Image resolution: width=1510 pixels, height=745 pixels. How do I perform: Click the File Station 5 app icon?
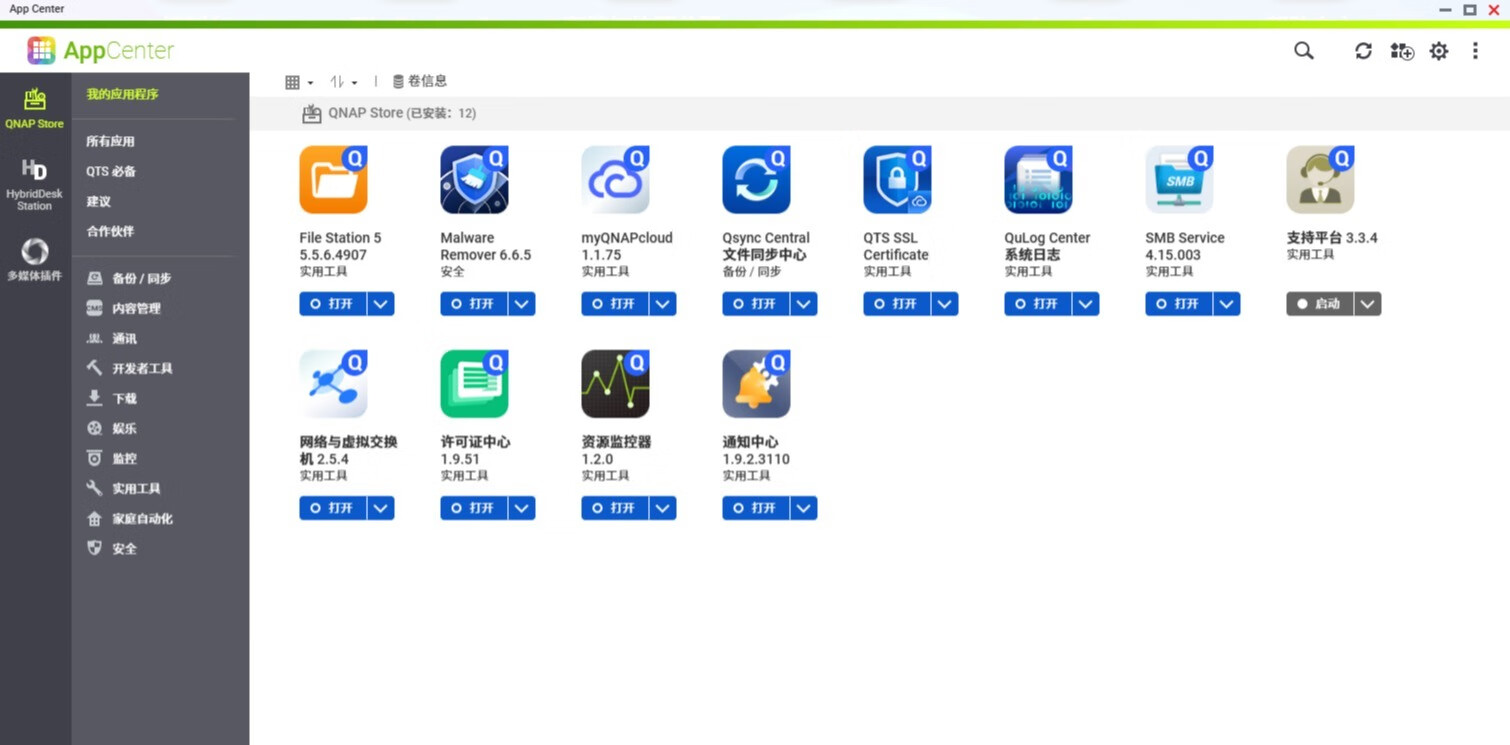tap(333, 180)
